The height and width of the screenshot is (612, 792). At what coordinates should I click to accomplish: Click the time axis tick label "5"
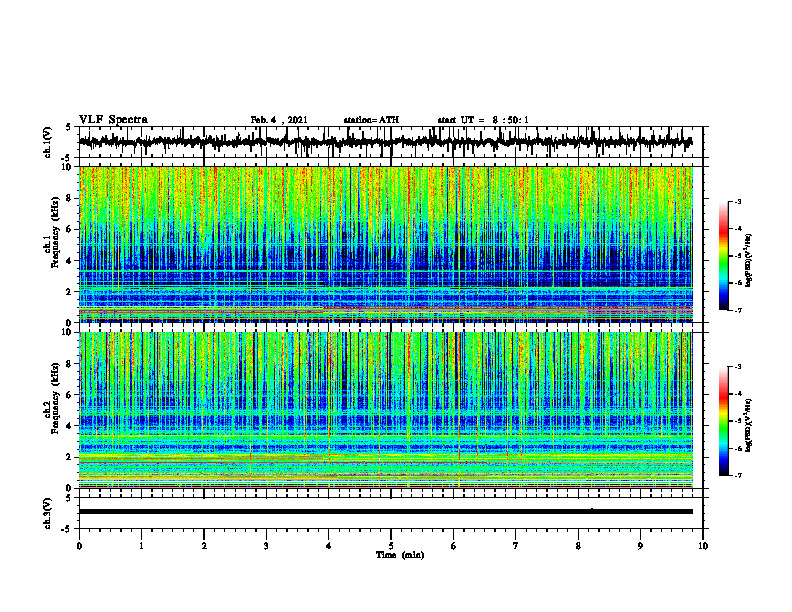click(391, 546)
